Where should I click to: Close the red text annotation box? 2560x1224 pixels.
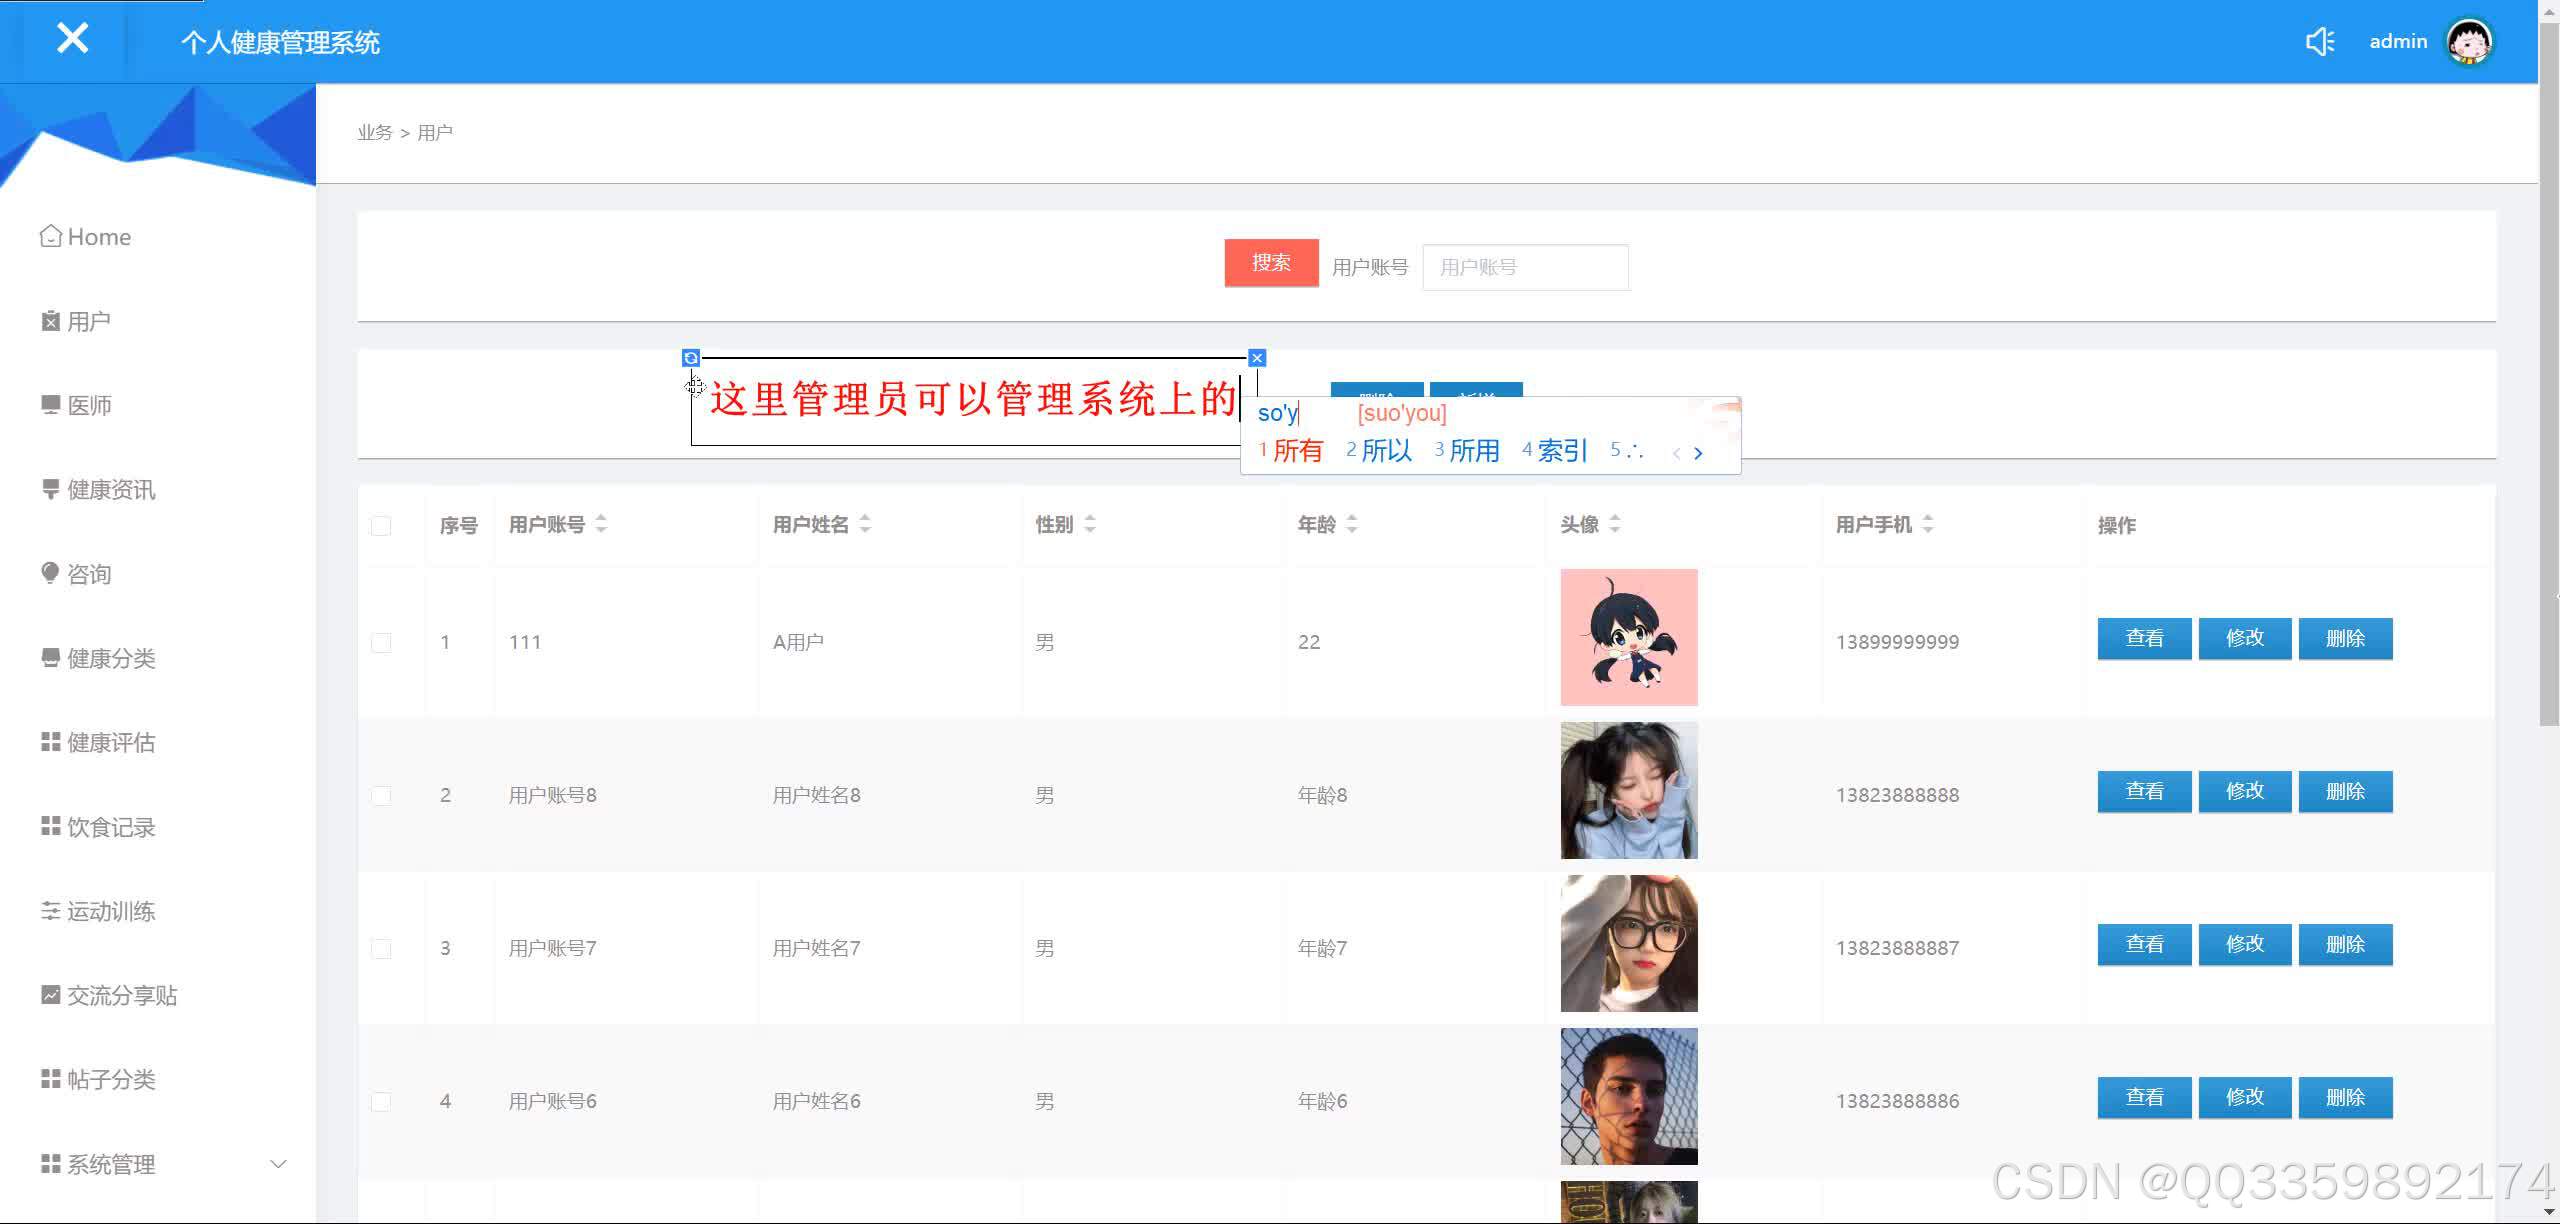point(1257,358)
